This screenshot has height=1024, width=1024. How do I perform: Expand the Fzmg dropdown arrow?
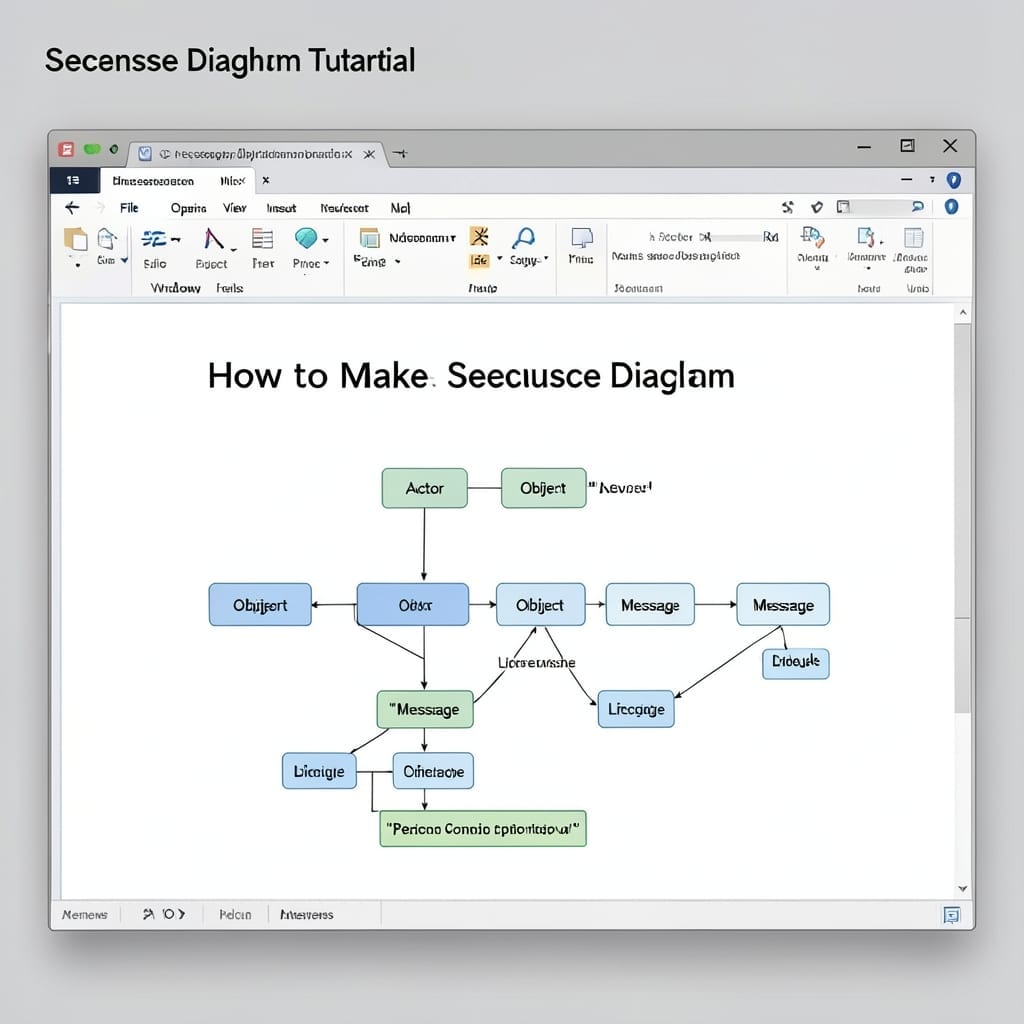(x=397, y=262)
